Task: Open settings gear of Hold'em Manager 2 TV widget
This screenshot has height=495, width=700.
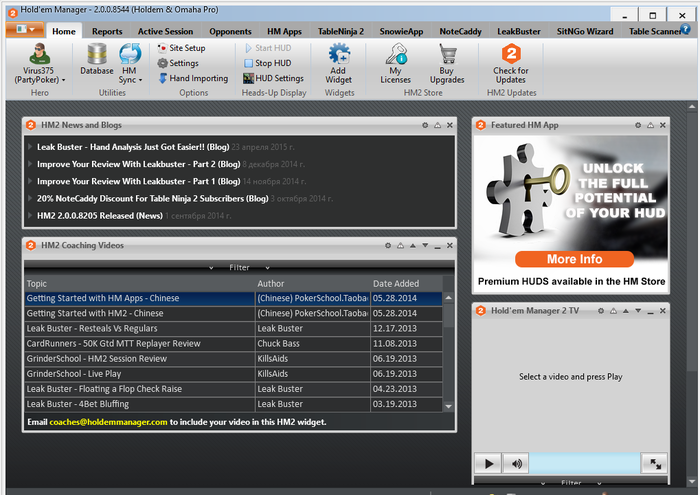Action: click(x=601, y=311)
